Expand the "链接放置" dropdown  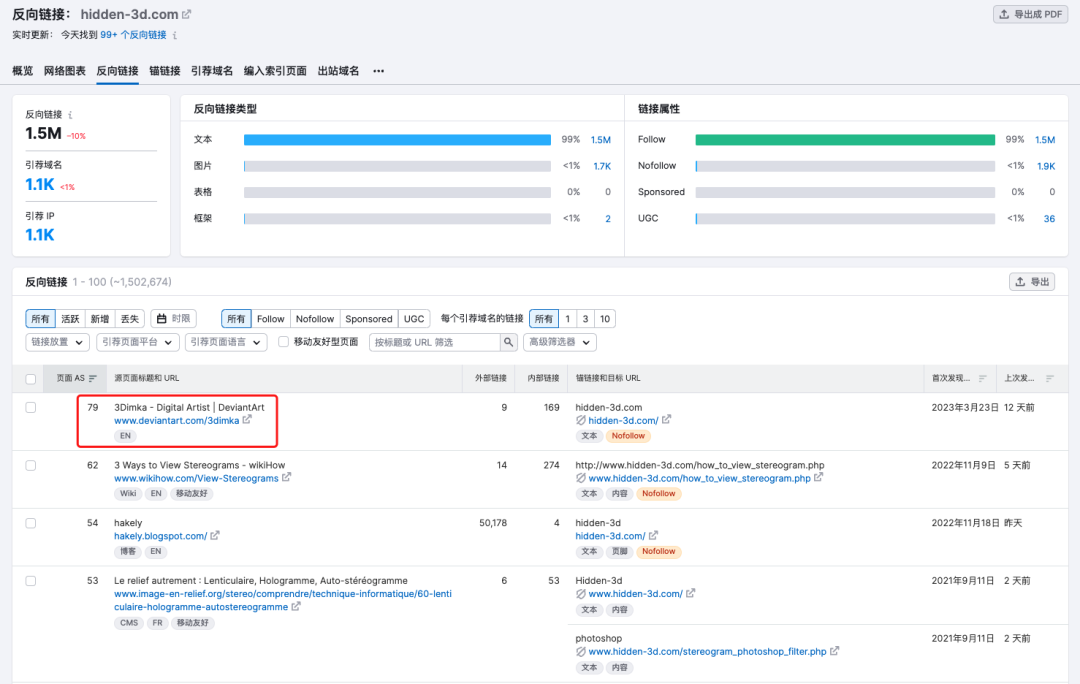(58, 342)
